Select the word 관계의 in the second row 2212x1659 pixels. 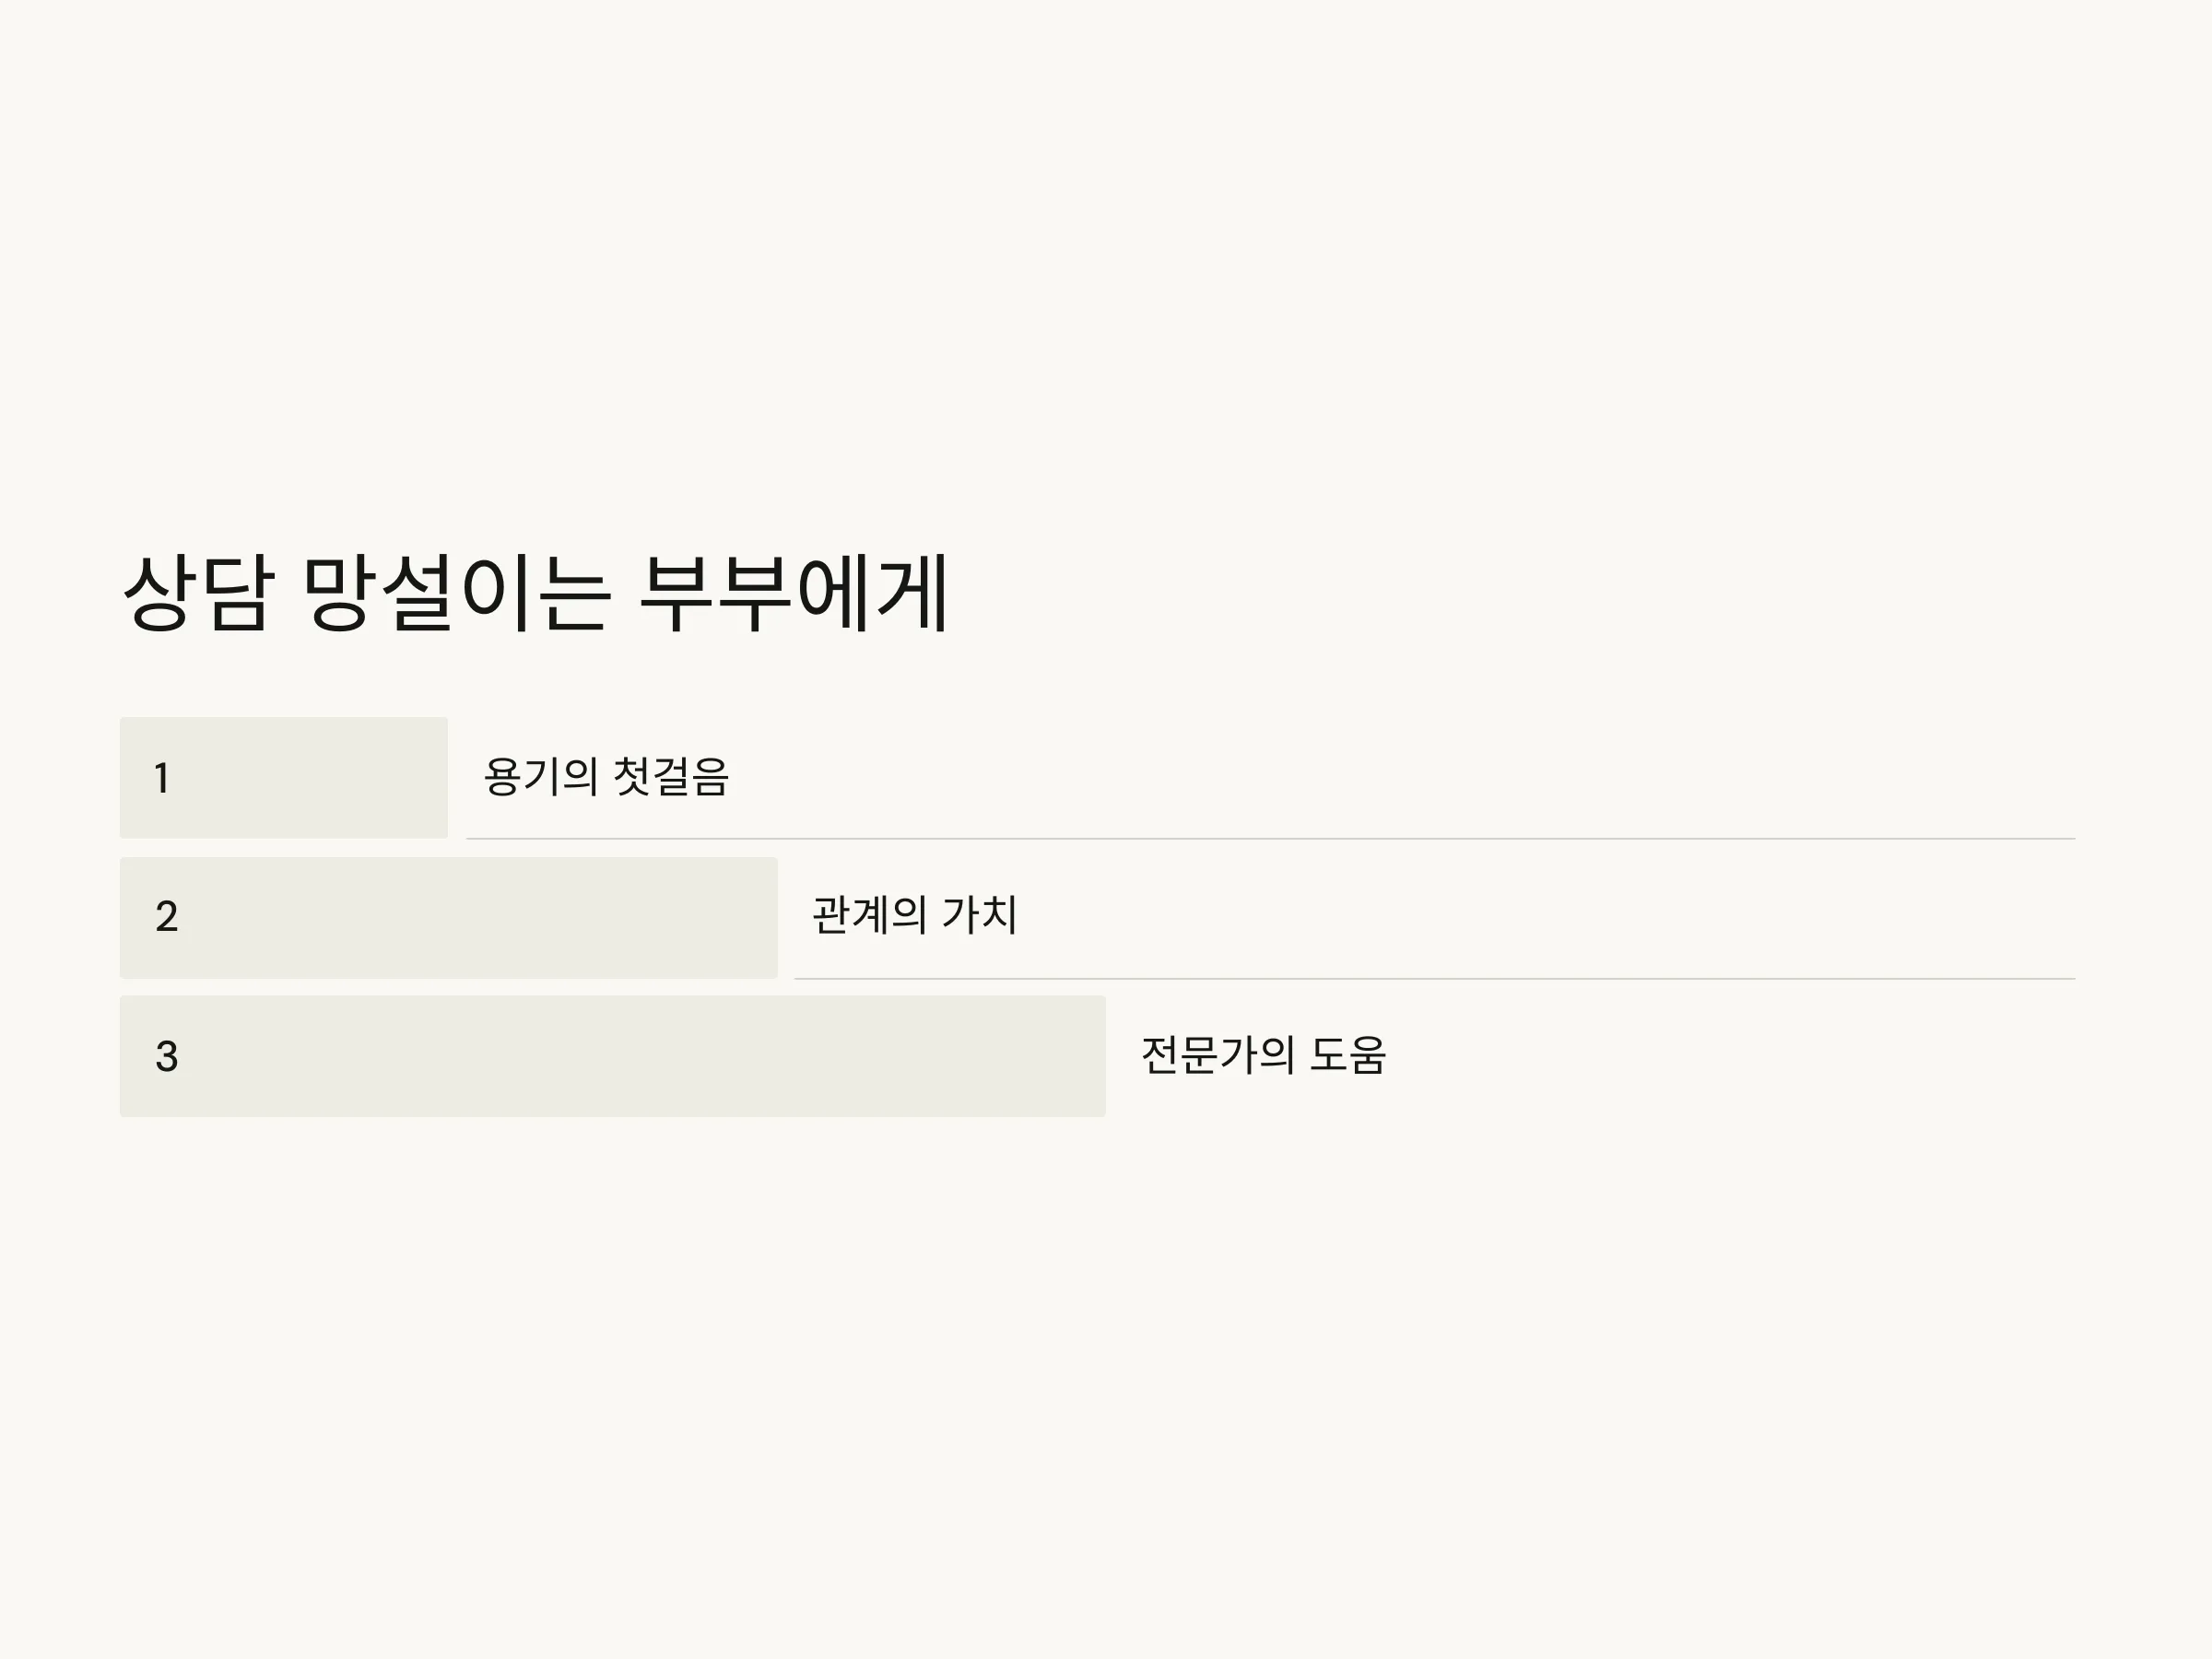click(869, 915)
